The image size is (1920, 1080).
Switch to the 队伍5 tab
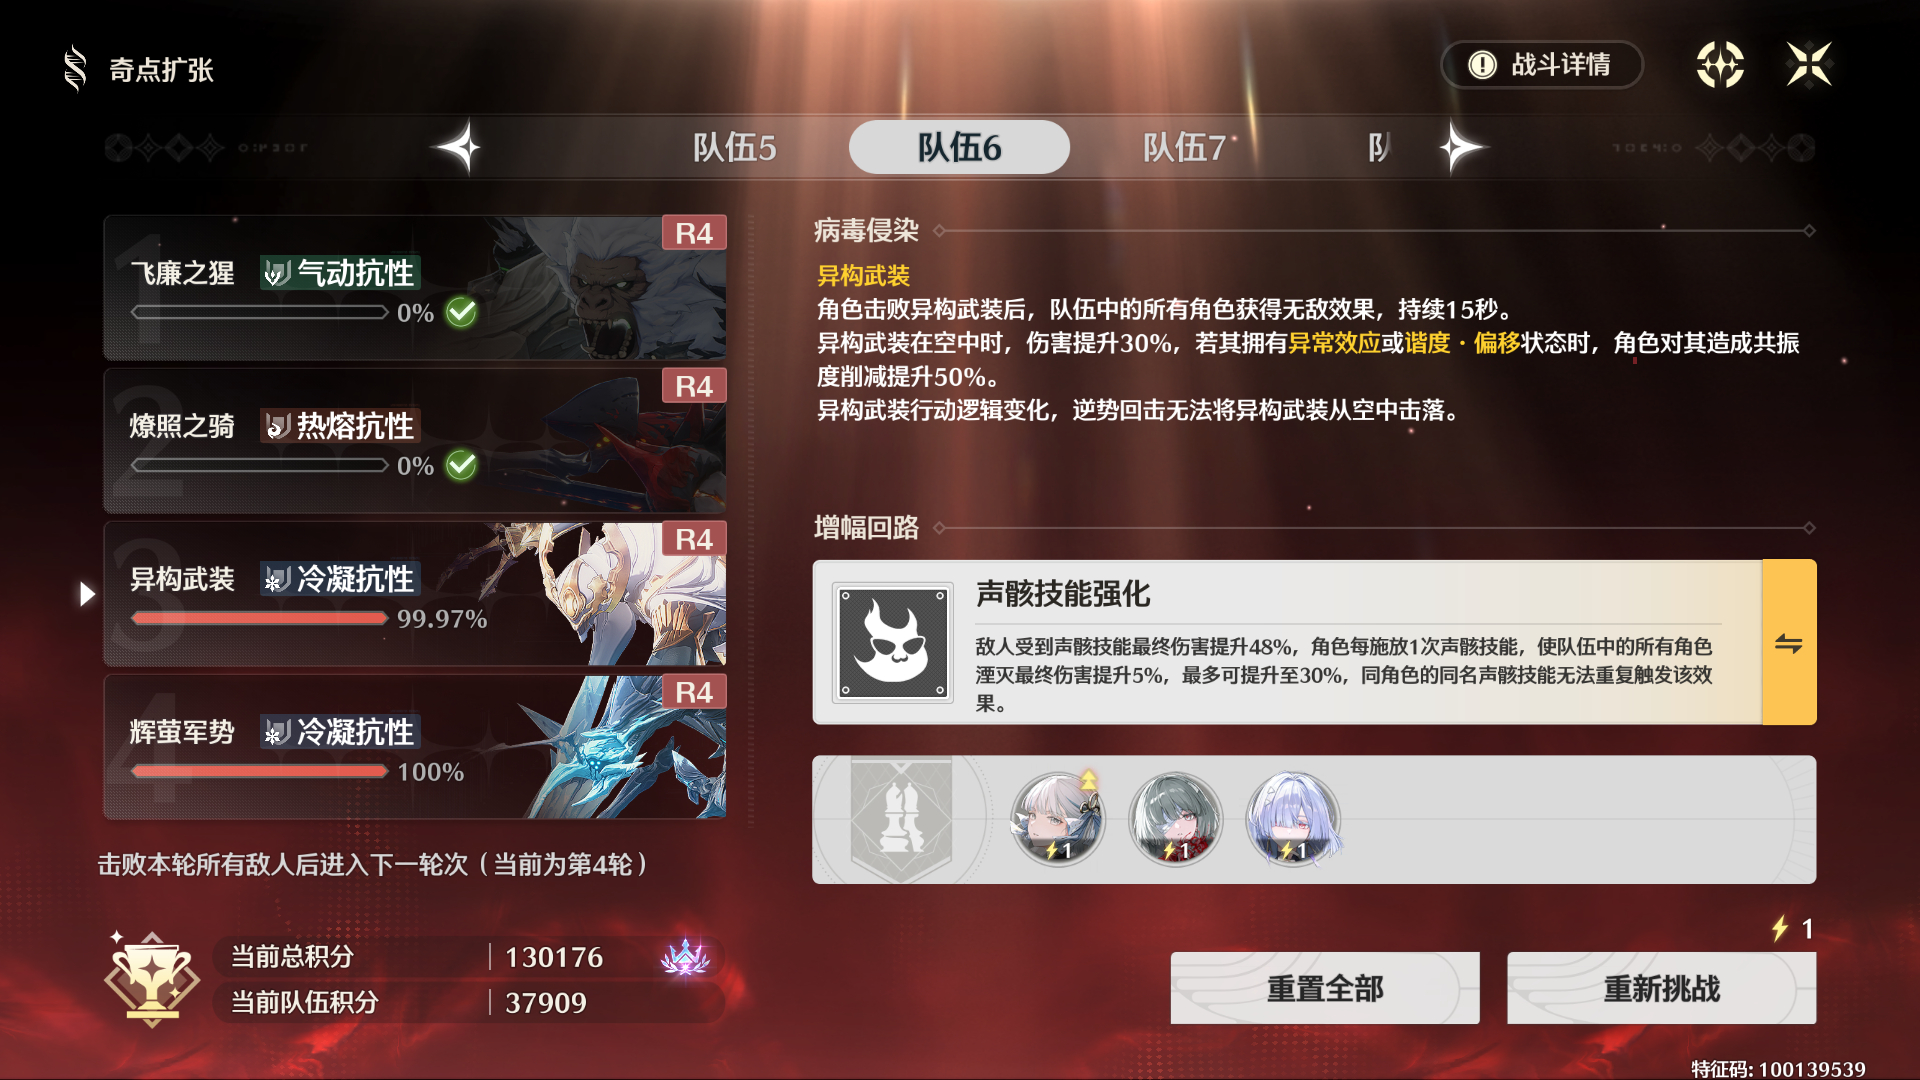coord(735,148)
